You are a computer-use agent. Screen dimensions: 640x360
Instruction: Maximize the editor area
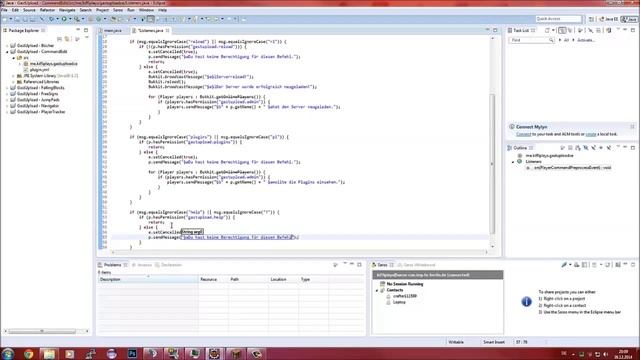point(495,30)
